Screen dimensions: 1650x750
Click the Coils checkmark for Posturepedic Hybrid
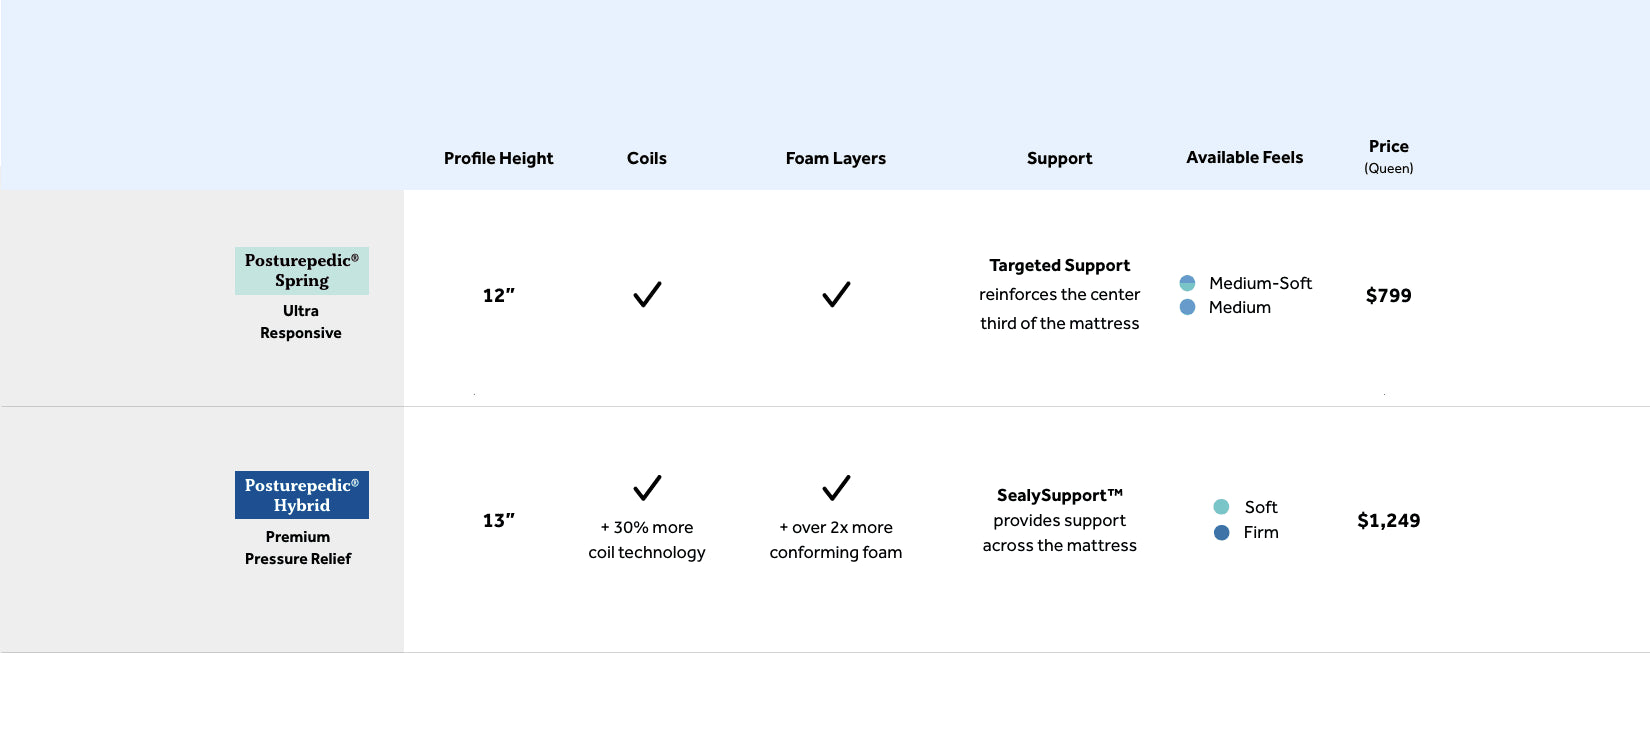[647, 488]
